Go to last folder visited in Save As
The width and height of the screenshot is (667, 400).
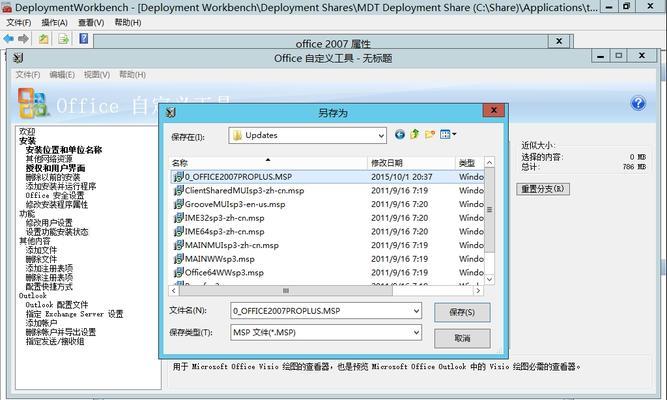click(399, 135)
